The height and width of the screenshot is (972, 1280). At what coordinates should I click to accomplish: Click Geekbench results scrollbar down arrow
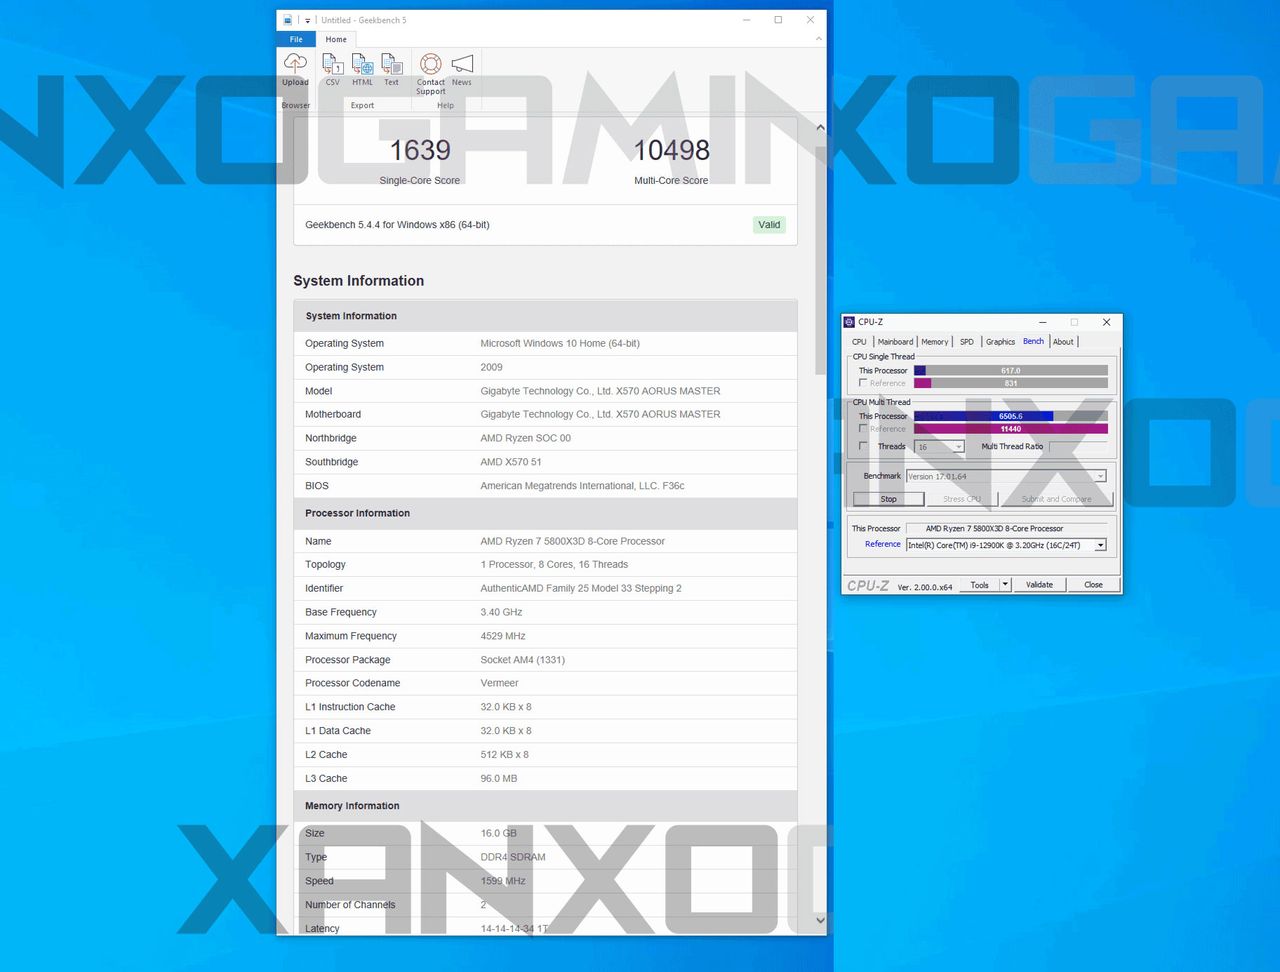[x=820, y=920]
